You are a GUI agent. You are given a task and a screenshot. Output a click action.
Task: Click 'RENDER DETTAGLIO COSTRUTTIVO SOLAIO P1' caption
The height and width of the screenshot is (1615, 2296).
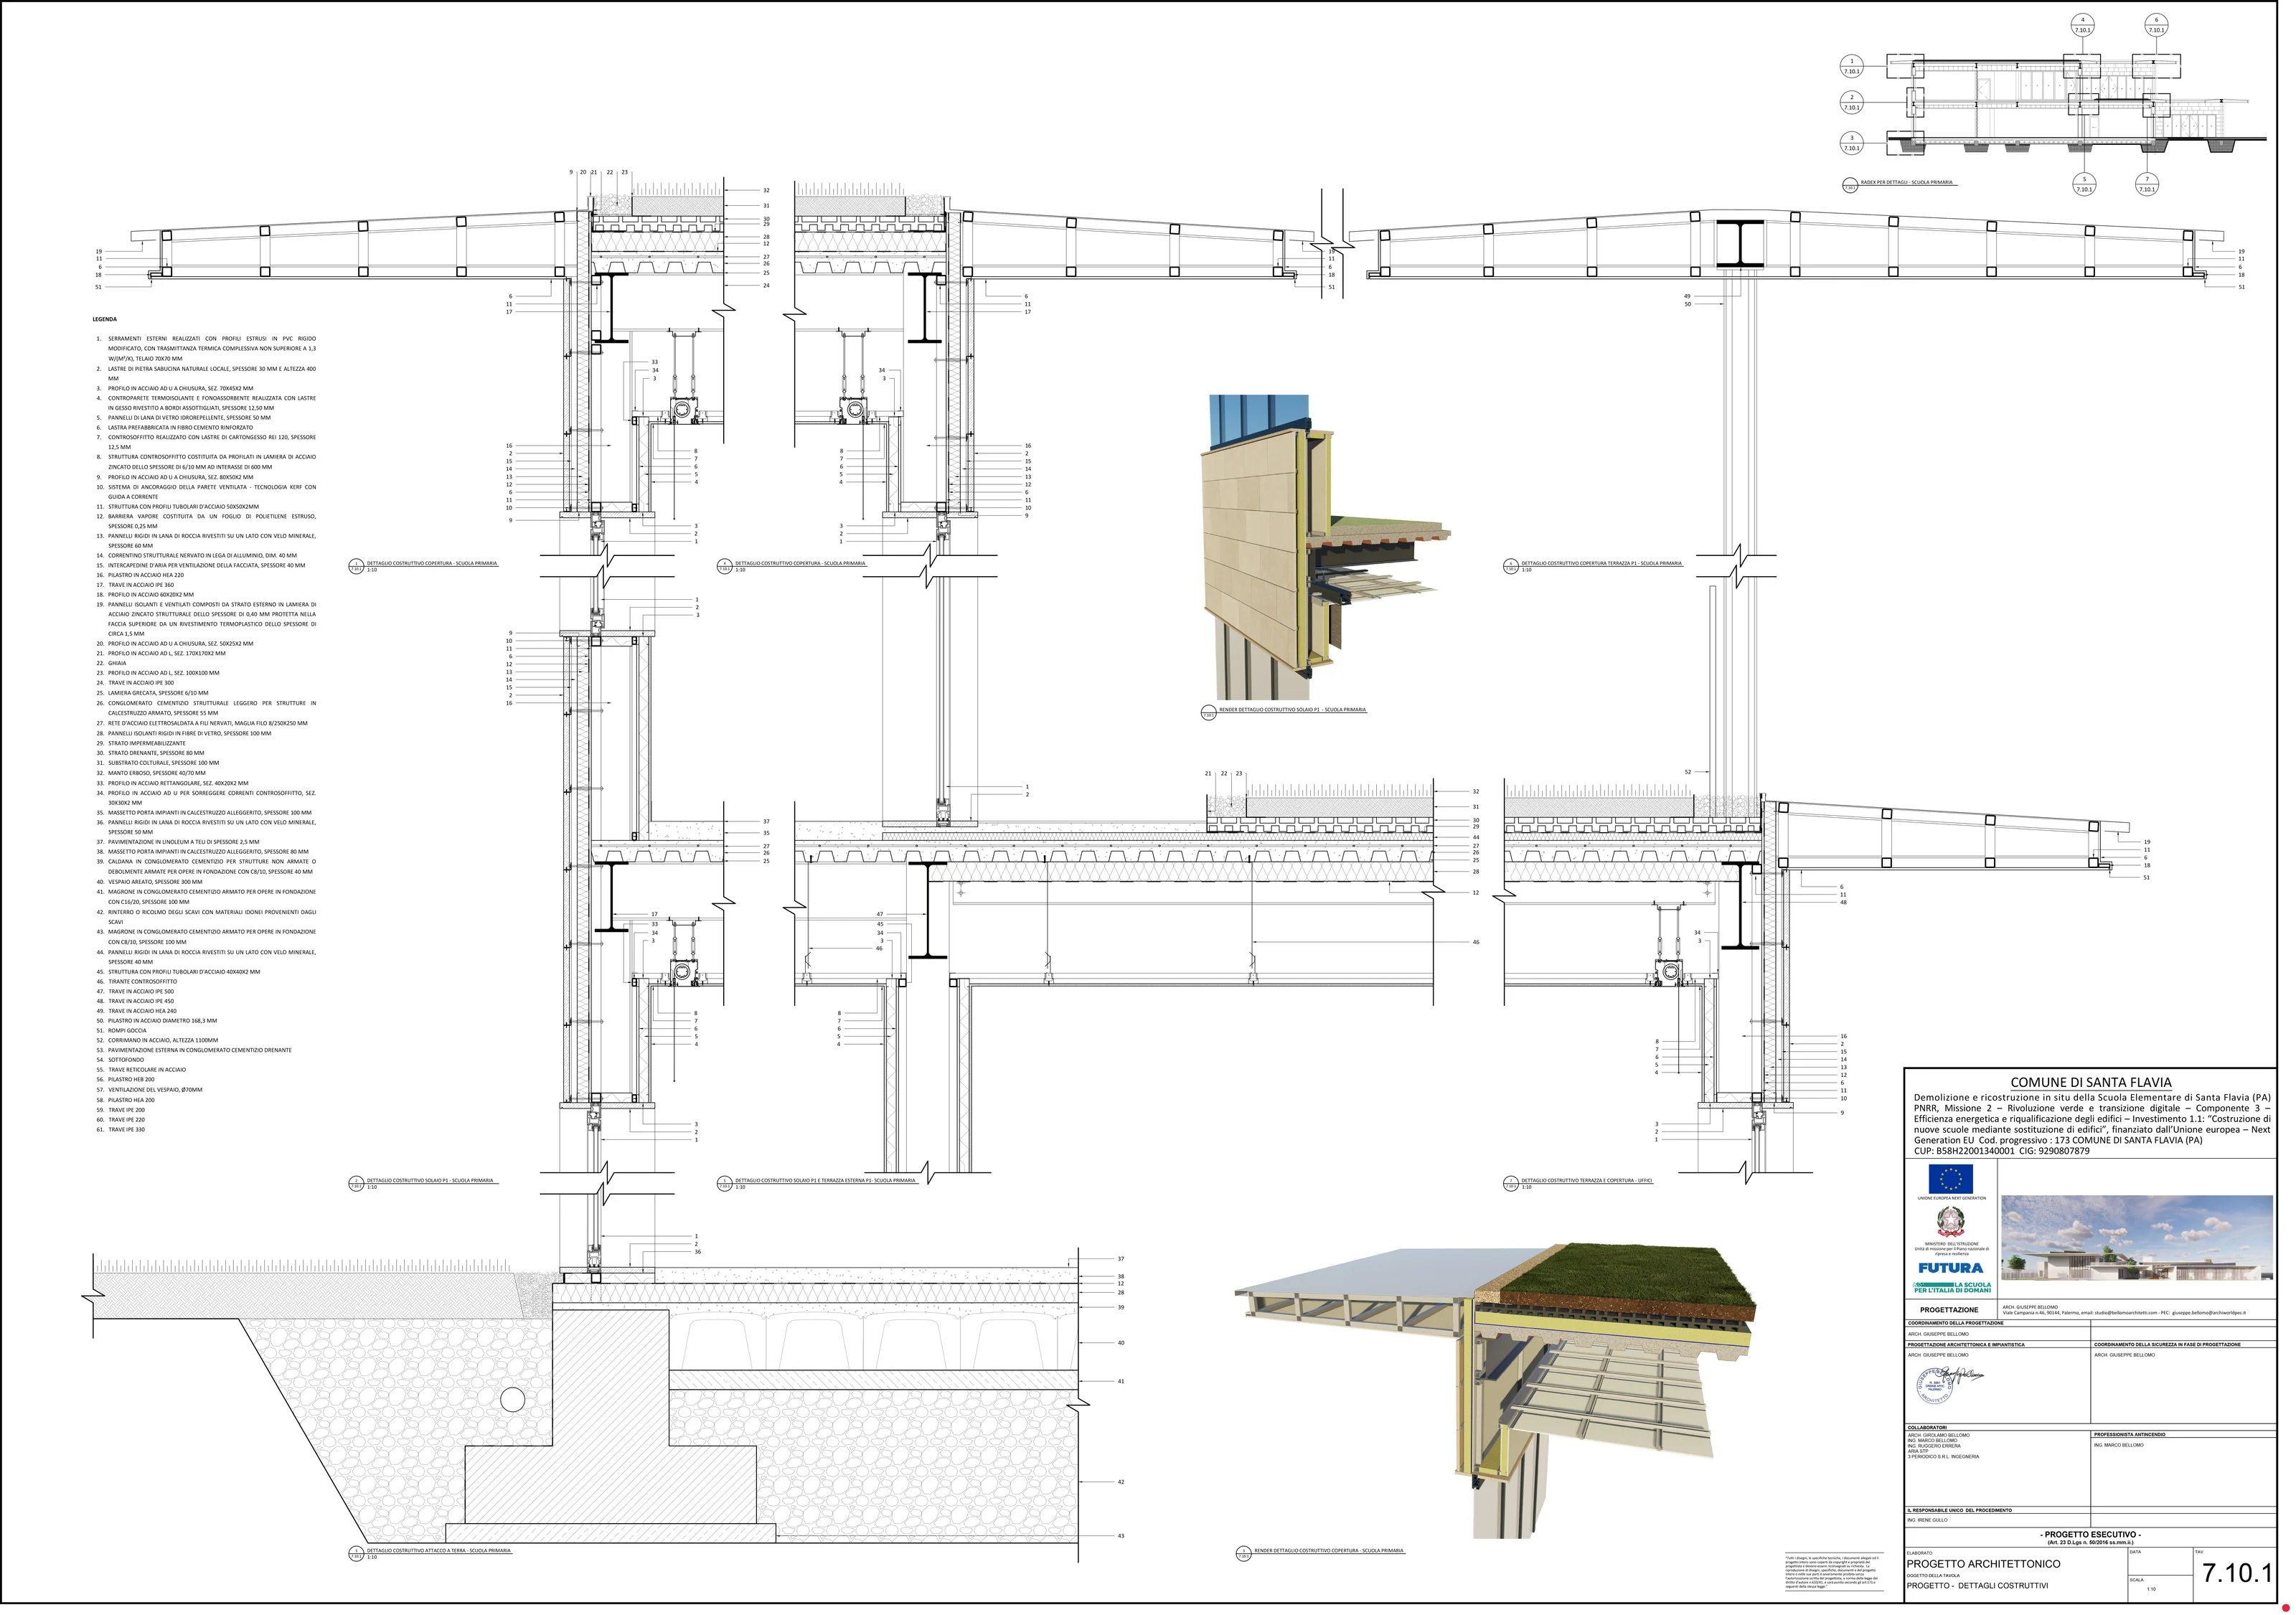tap(1292, 710)
